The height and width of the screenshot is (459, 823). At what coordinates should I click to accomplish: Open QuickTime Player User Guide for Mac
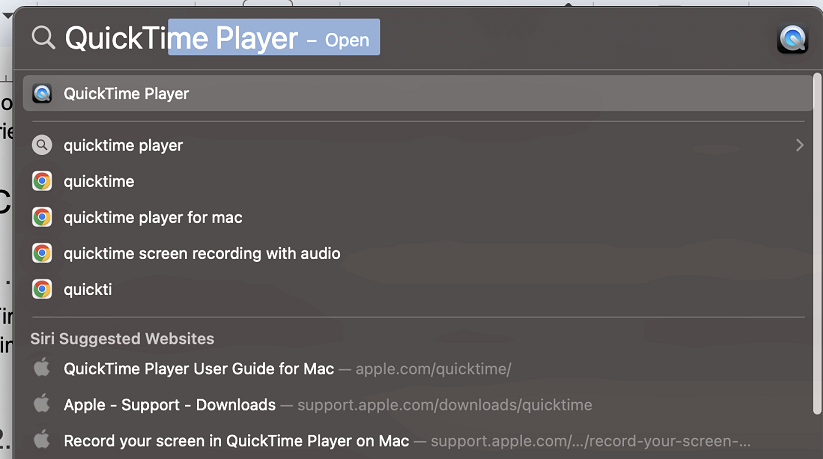pos(417,368)
